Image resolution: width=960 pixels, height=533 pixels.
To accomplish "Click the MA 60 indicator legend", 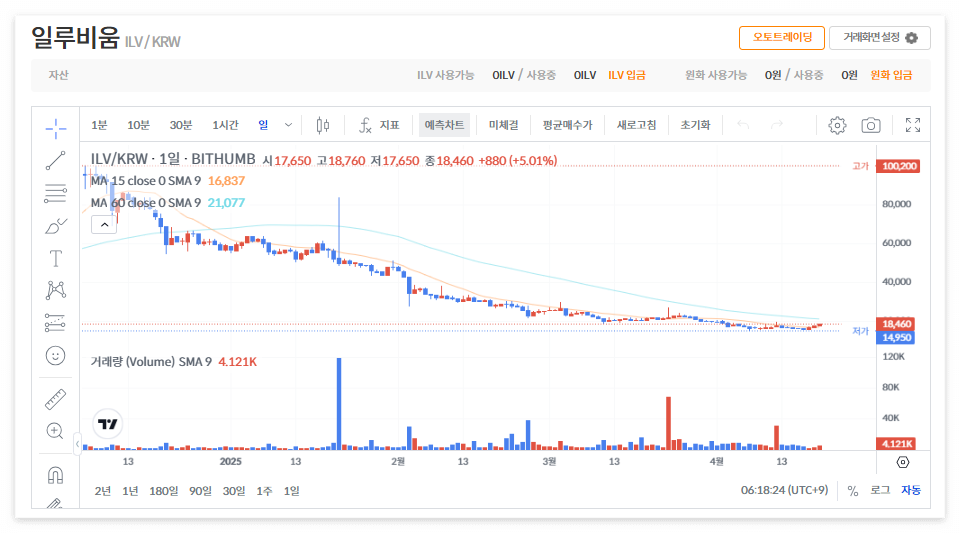I will pos(168,203).
